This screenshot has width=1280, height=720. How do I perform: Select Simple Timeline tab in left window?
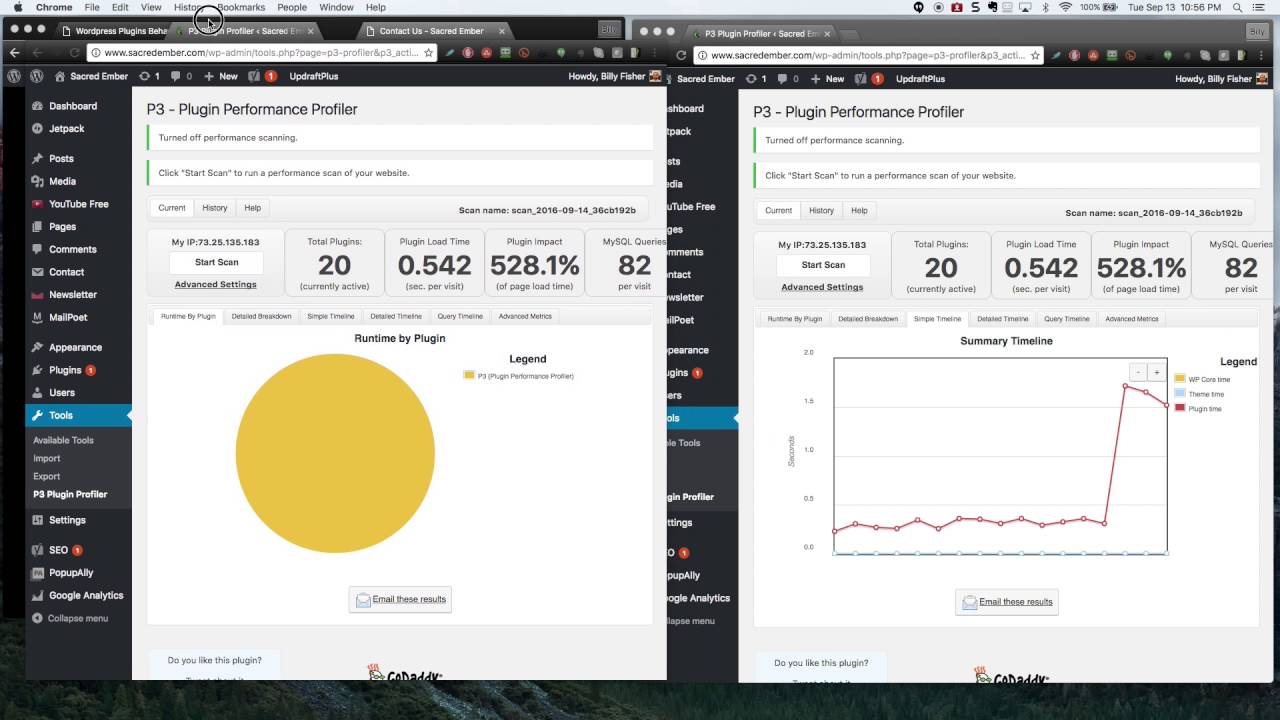click(x=331, y=316)
